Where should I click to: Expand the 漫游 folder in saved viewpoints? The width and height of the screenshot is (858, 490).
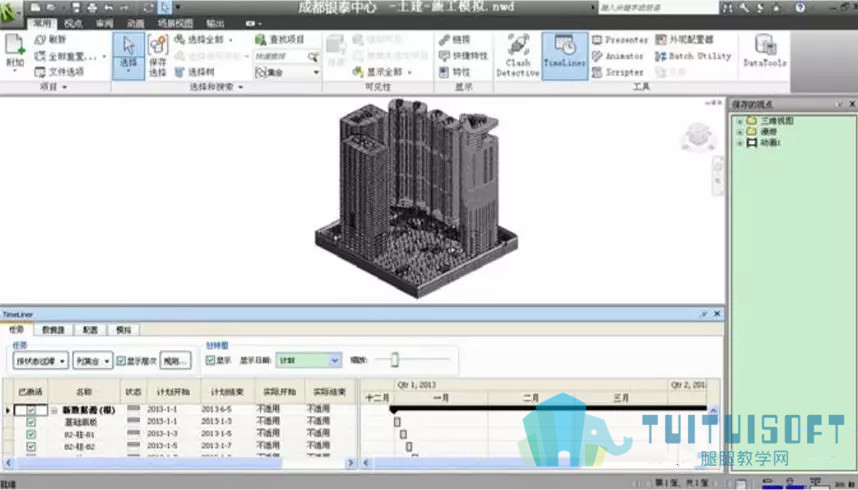739,132
